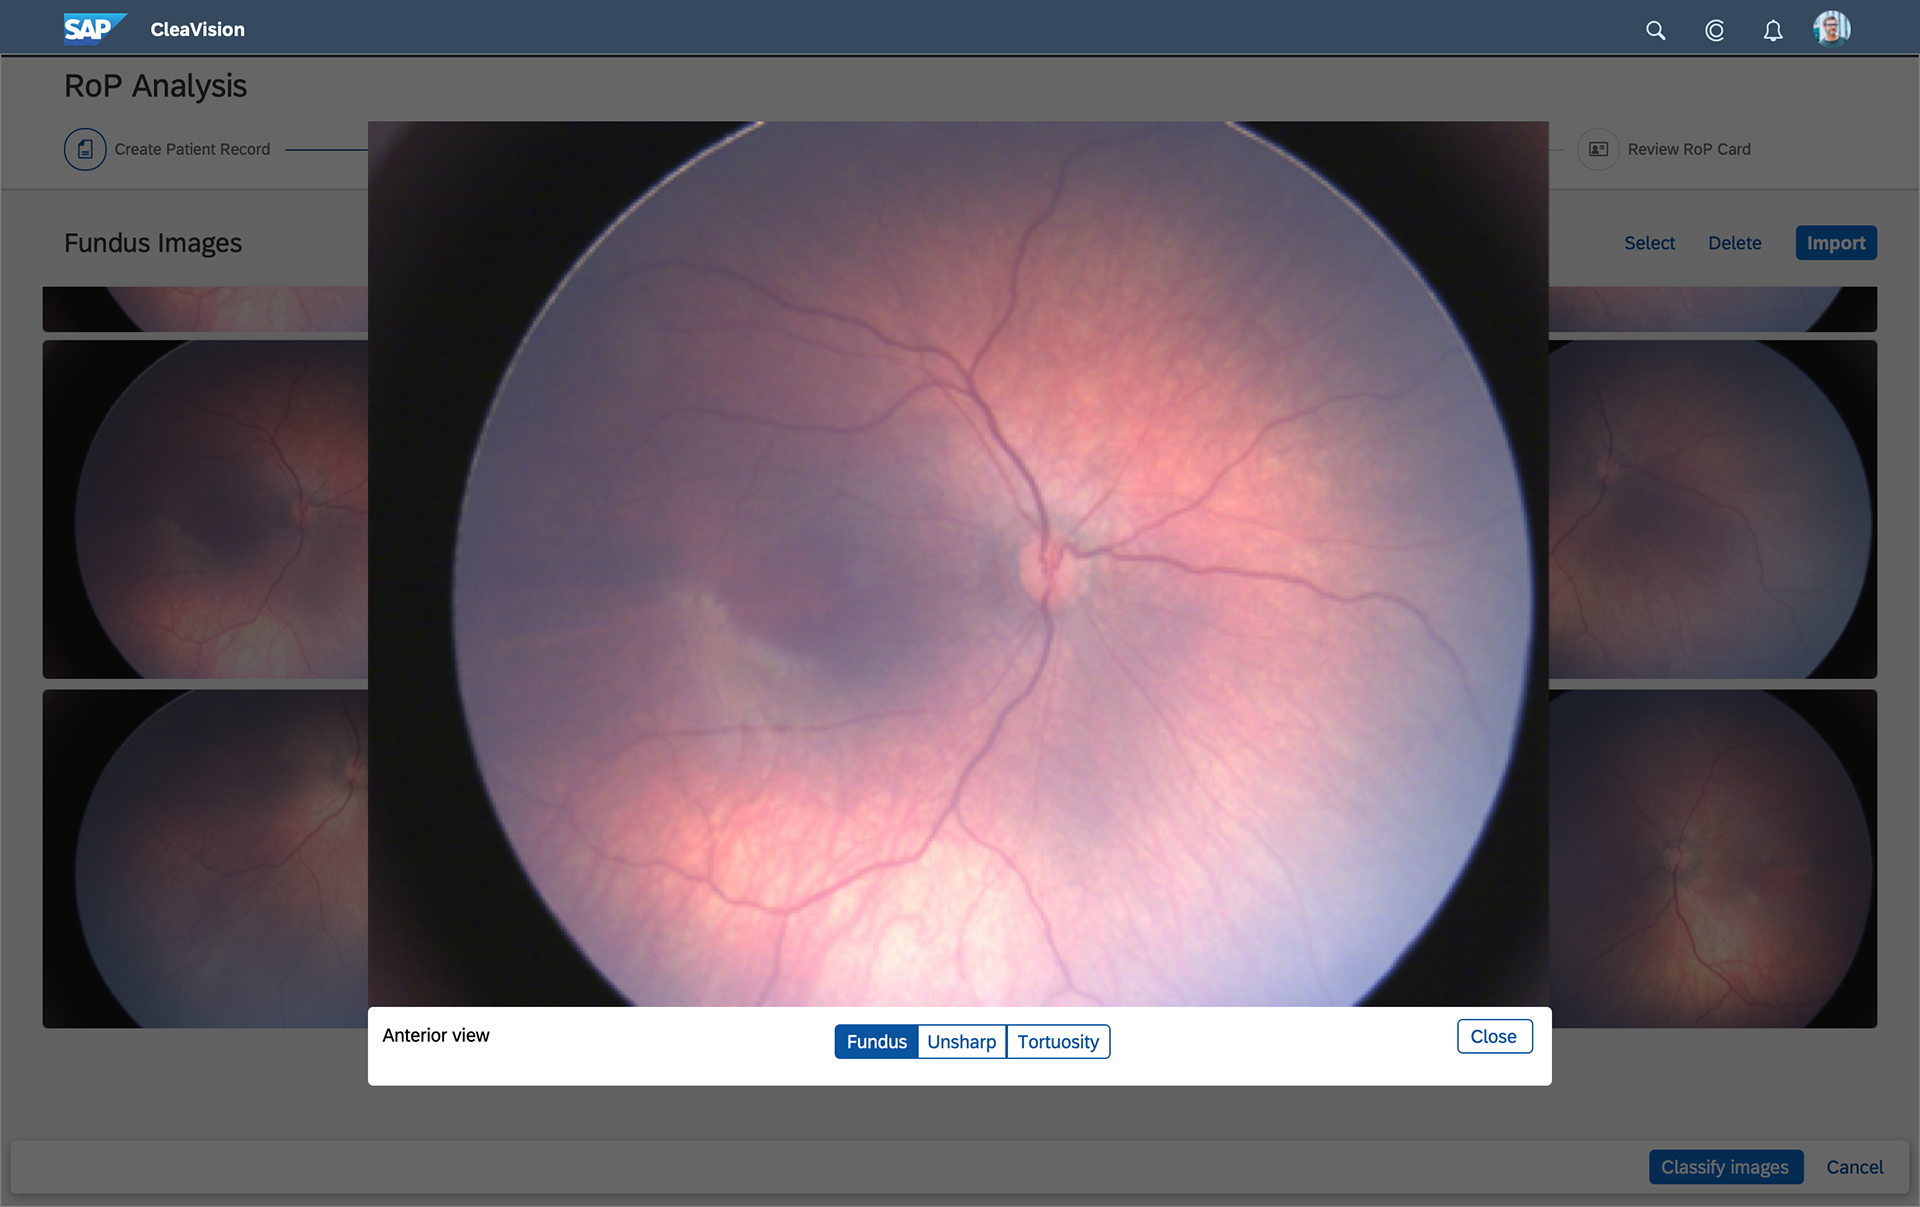Click the Create Patient Record step icon
1920x1207 pixels.
tap(85, 149)
